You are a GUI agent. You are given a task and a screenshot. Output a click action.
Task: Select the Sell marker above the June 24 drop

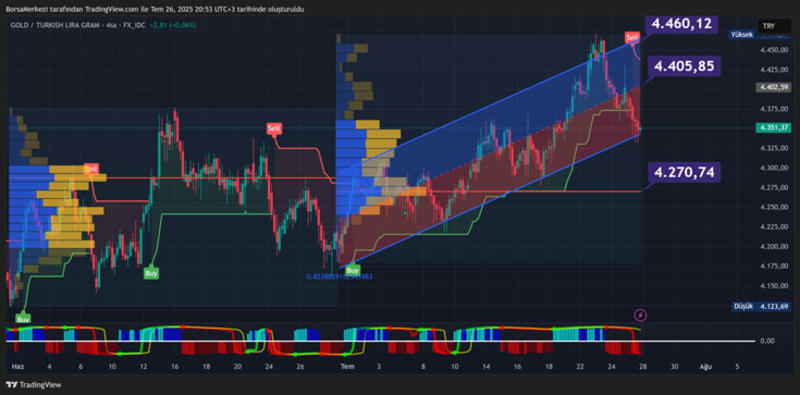pos(274,129)
